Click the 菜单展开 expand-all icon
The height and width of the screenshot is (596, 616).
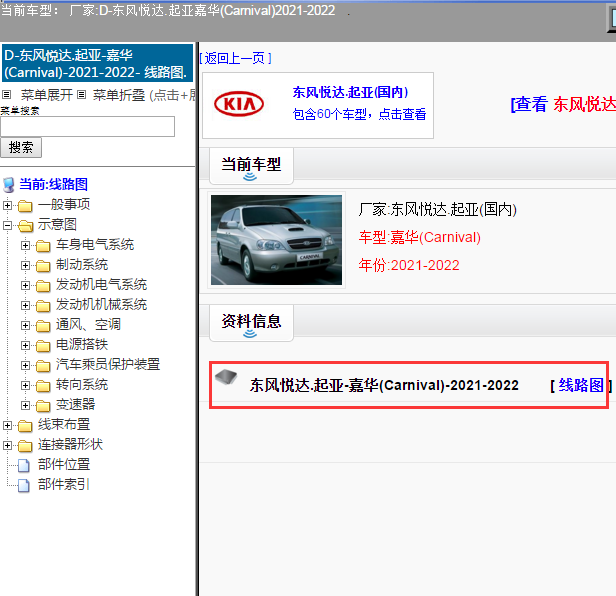pyautogui.click(x=6, y=94)
